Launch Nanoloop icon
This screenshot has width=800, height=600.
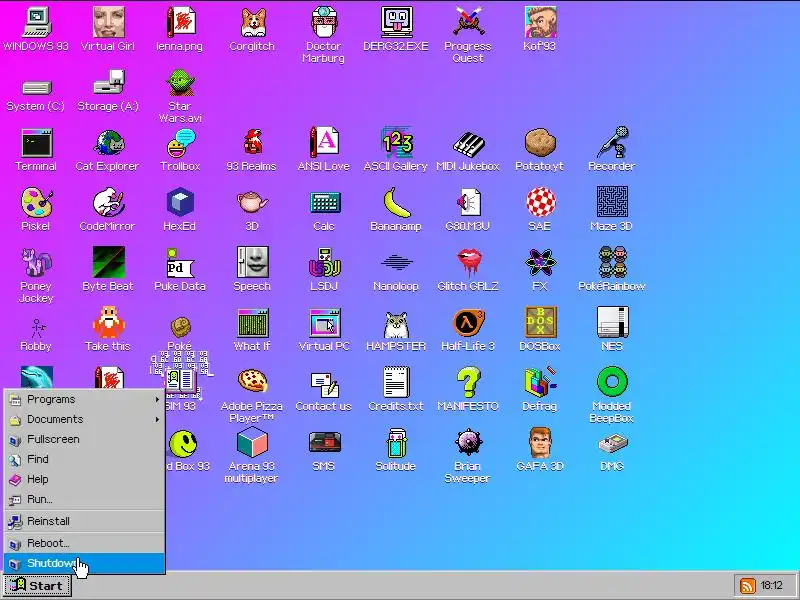pyautogui.click(x=396, y=263)
